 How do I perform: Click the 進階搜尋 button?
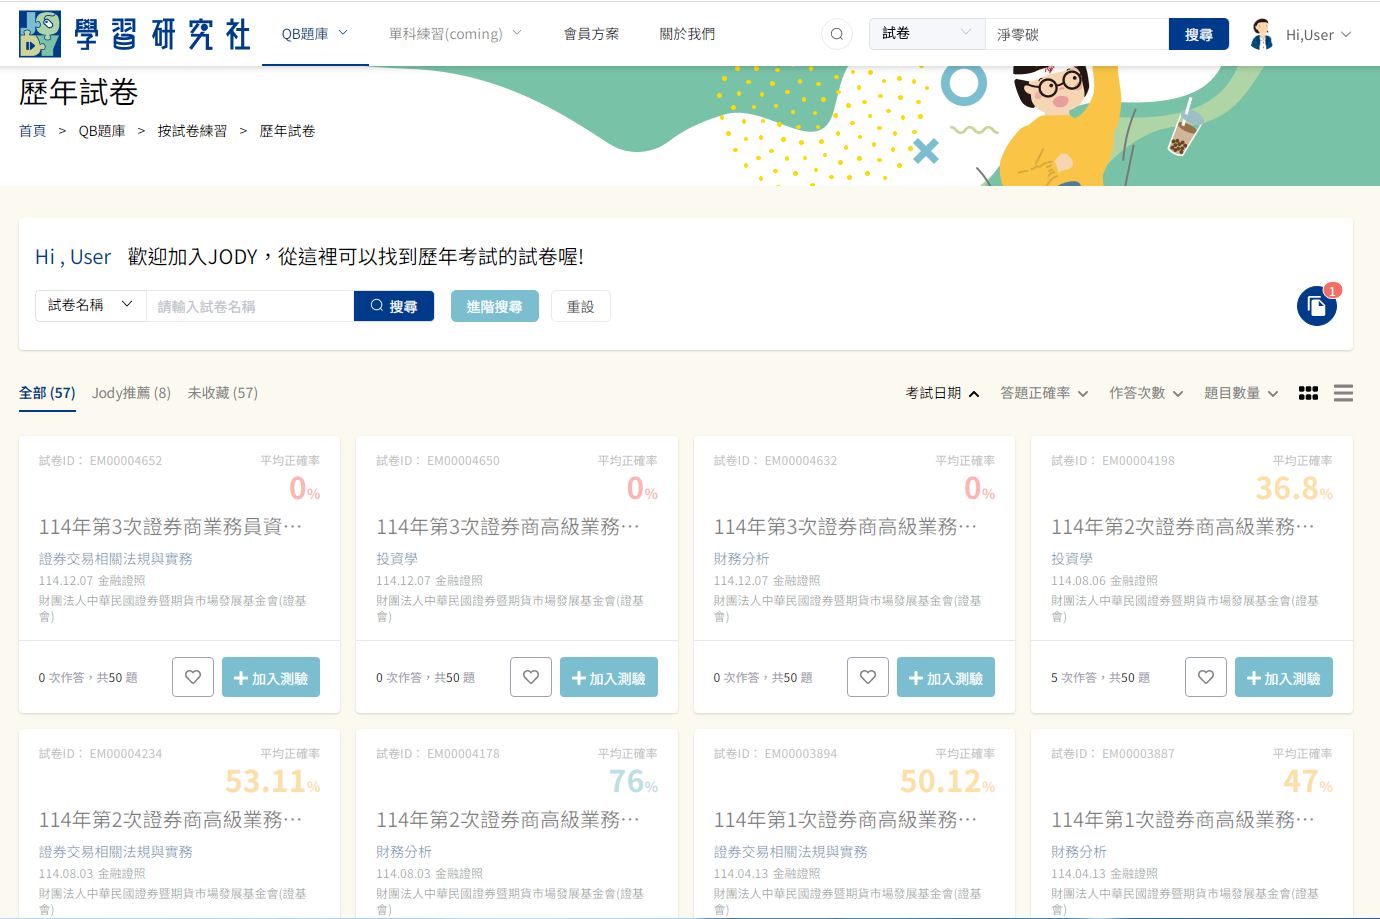[x=494, y=306]
